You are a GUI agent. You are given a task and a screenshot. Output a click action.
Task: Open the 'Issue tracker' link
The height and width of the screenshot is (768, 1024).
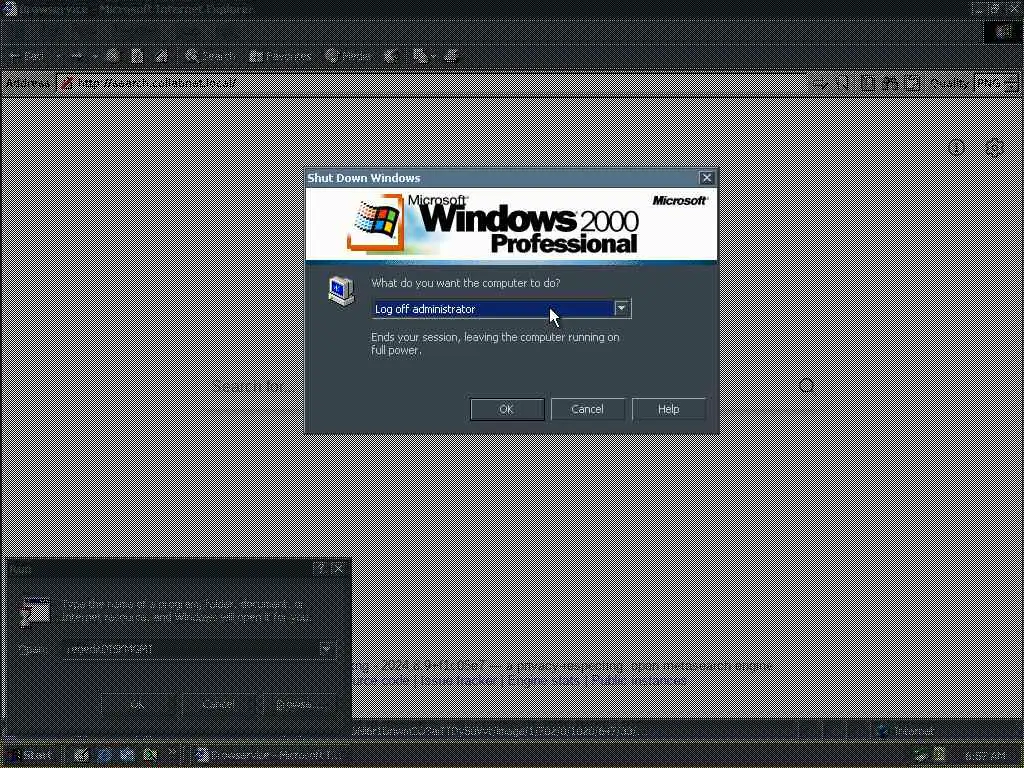click(x=458, y=680)
